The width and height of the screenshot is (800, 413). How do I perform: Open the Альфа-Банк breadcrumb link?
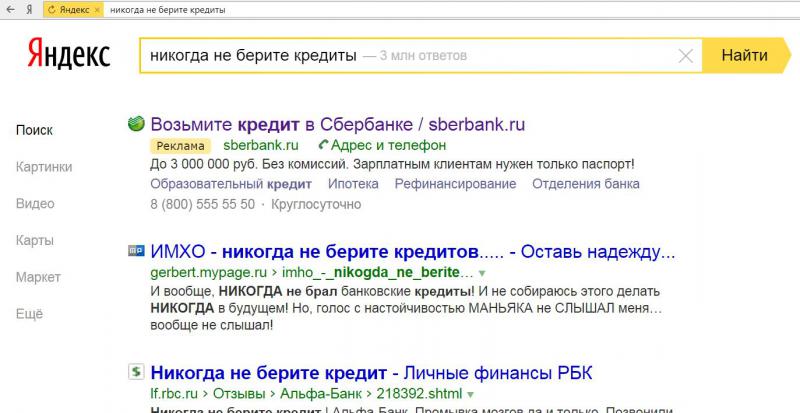(321, 394)
